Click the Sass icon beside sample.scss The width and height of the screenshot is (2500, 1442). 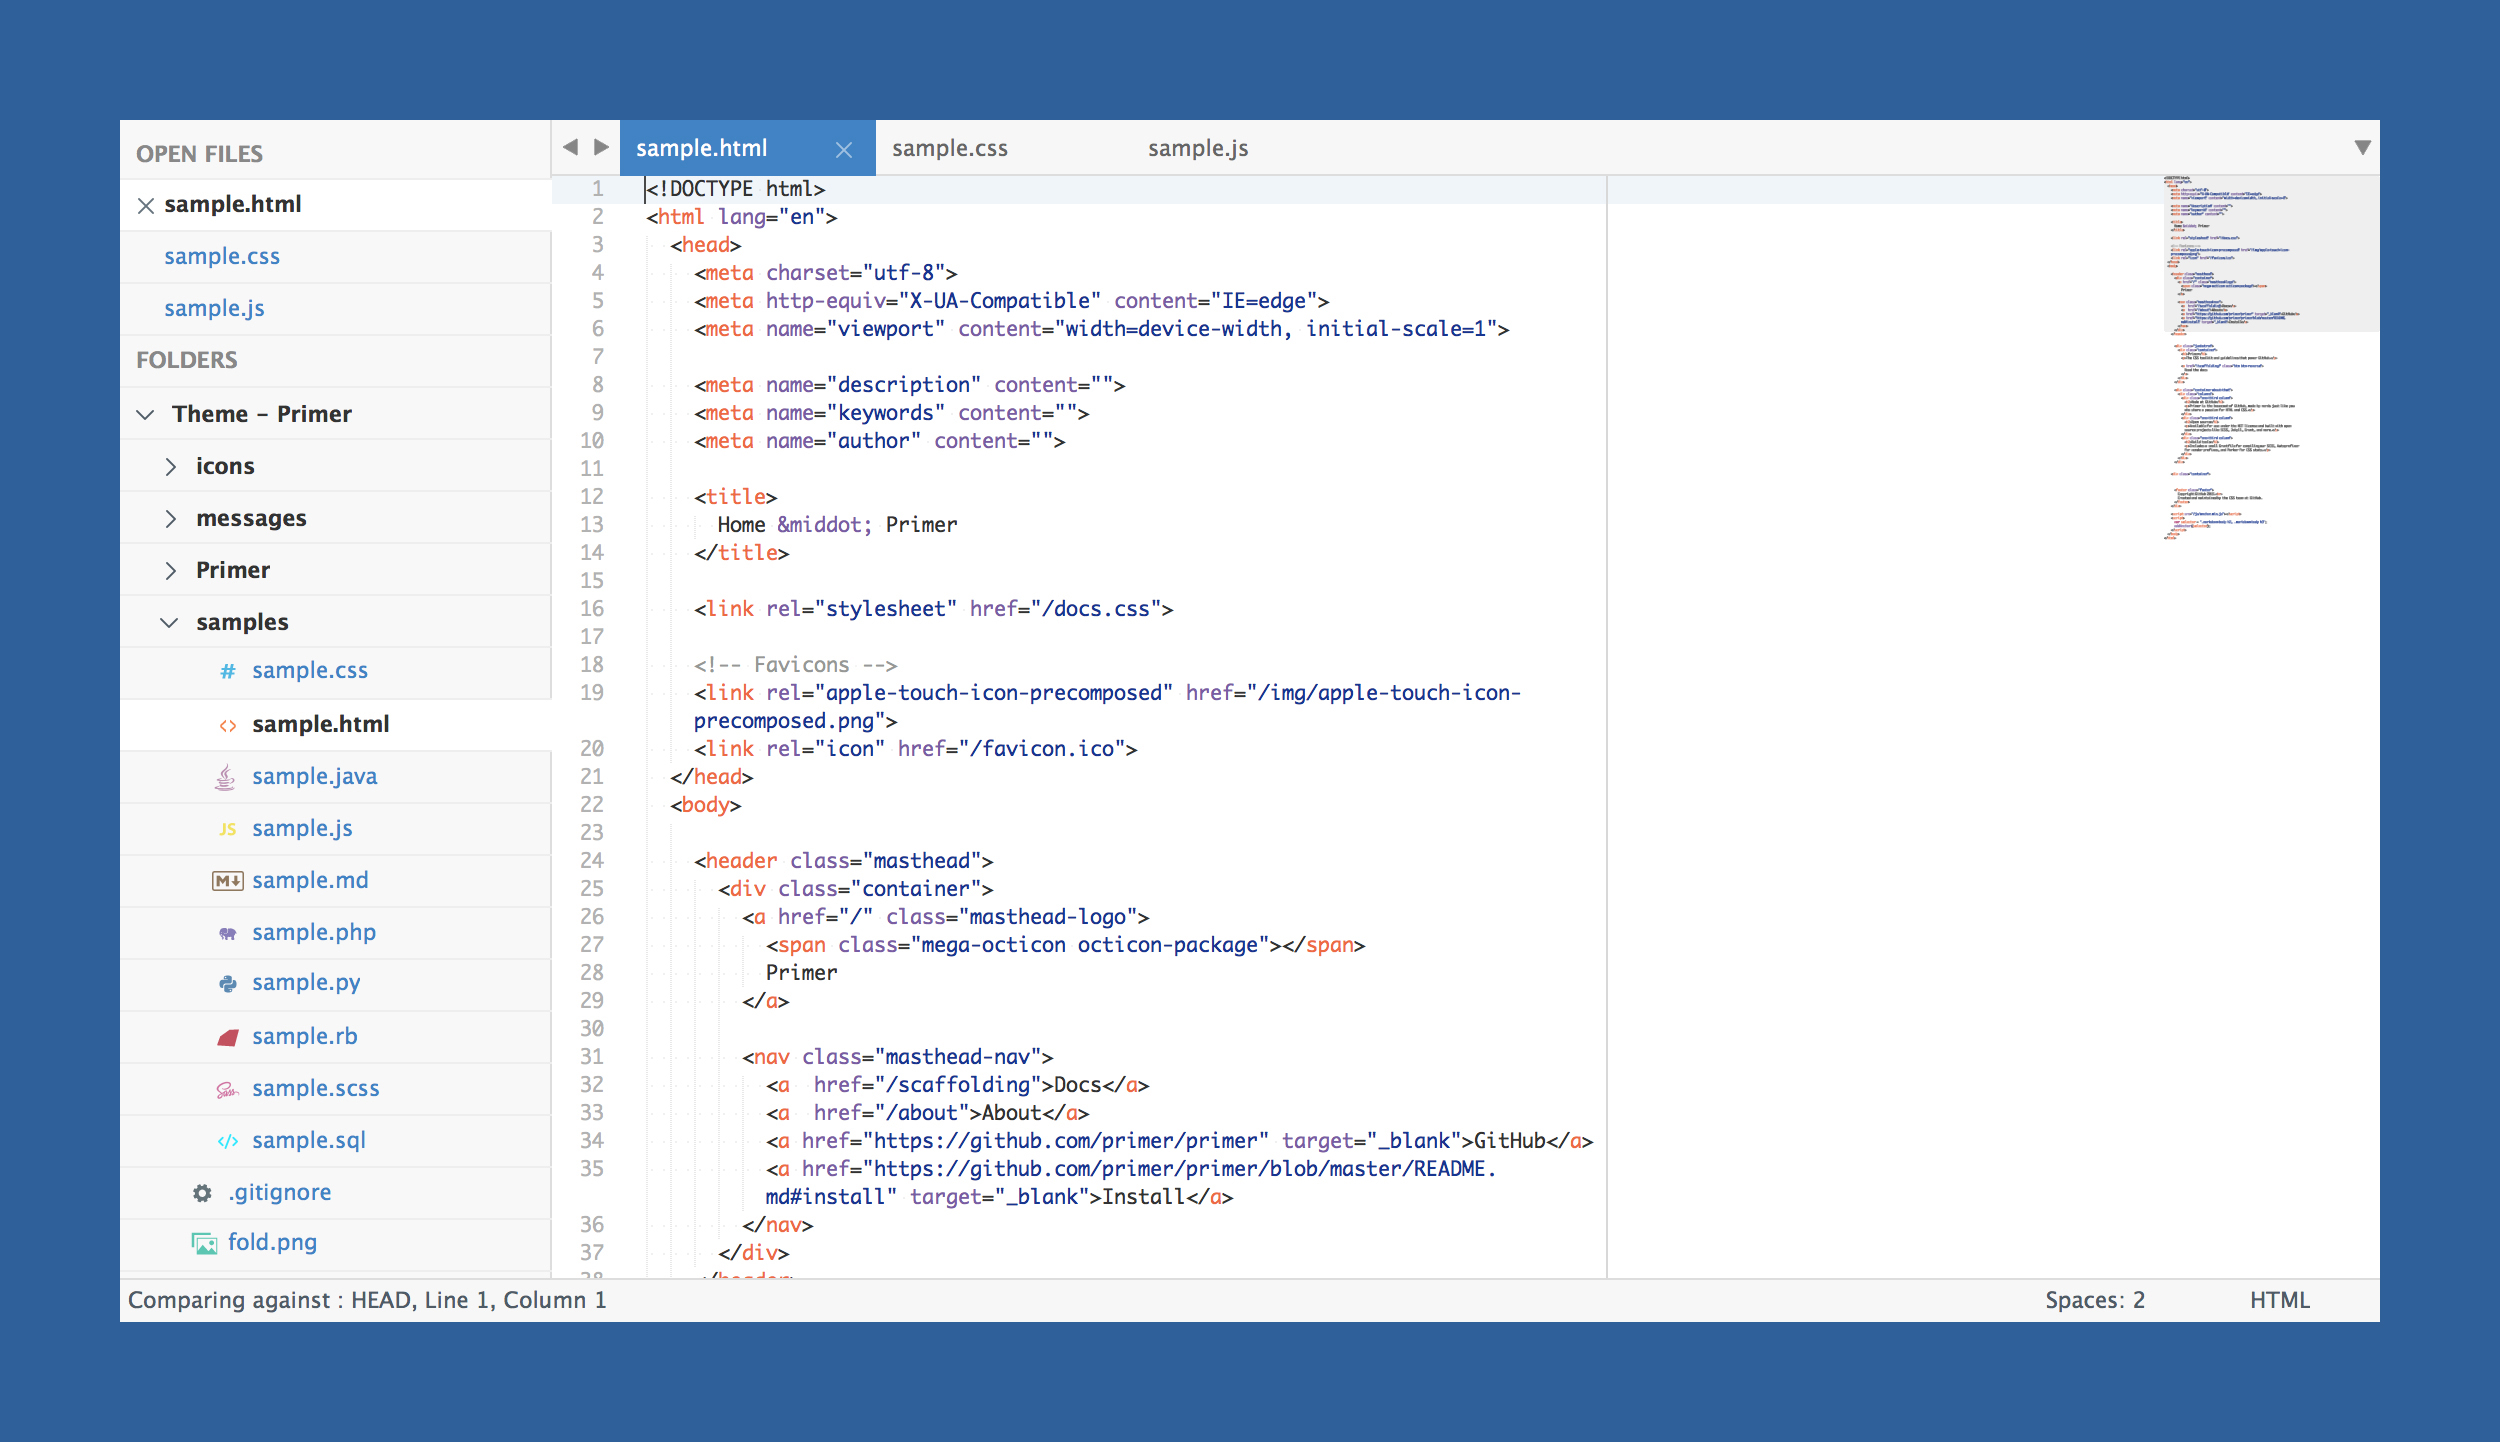[227, 1090]
